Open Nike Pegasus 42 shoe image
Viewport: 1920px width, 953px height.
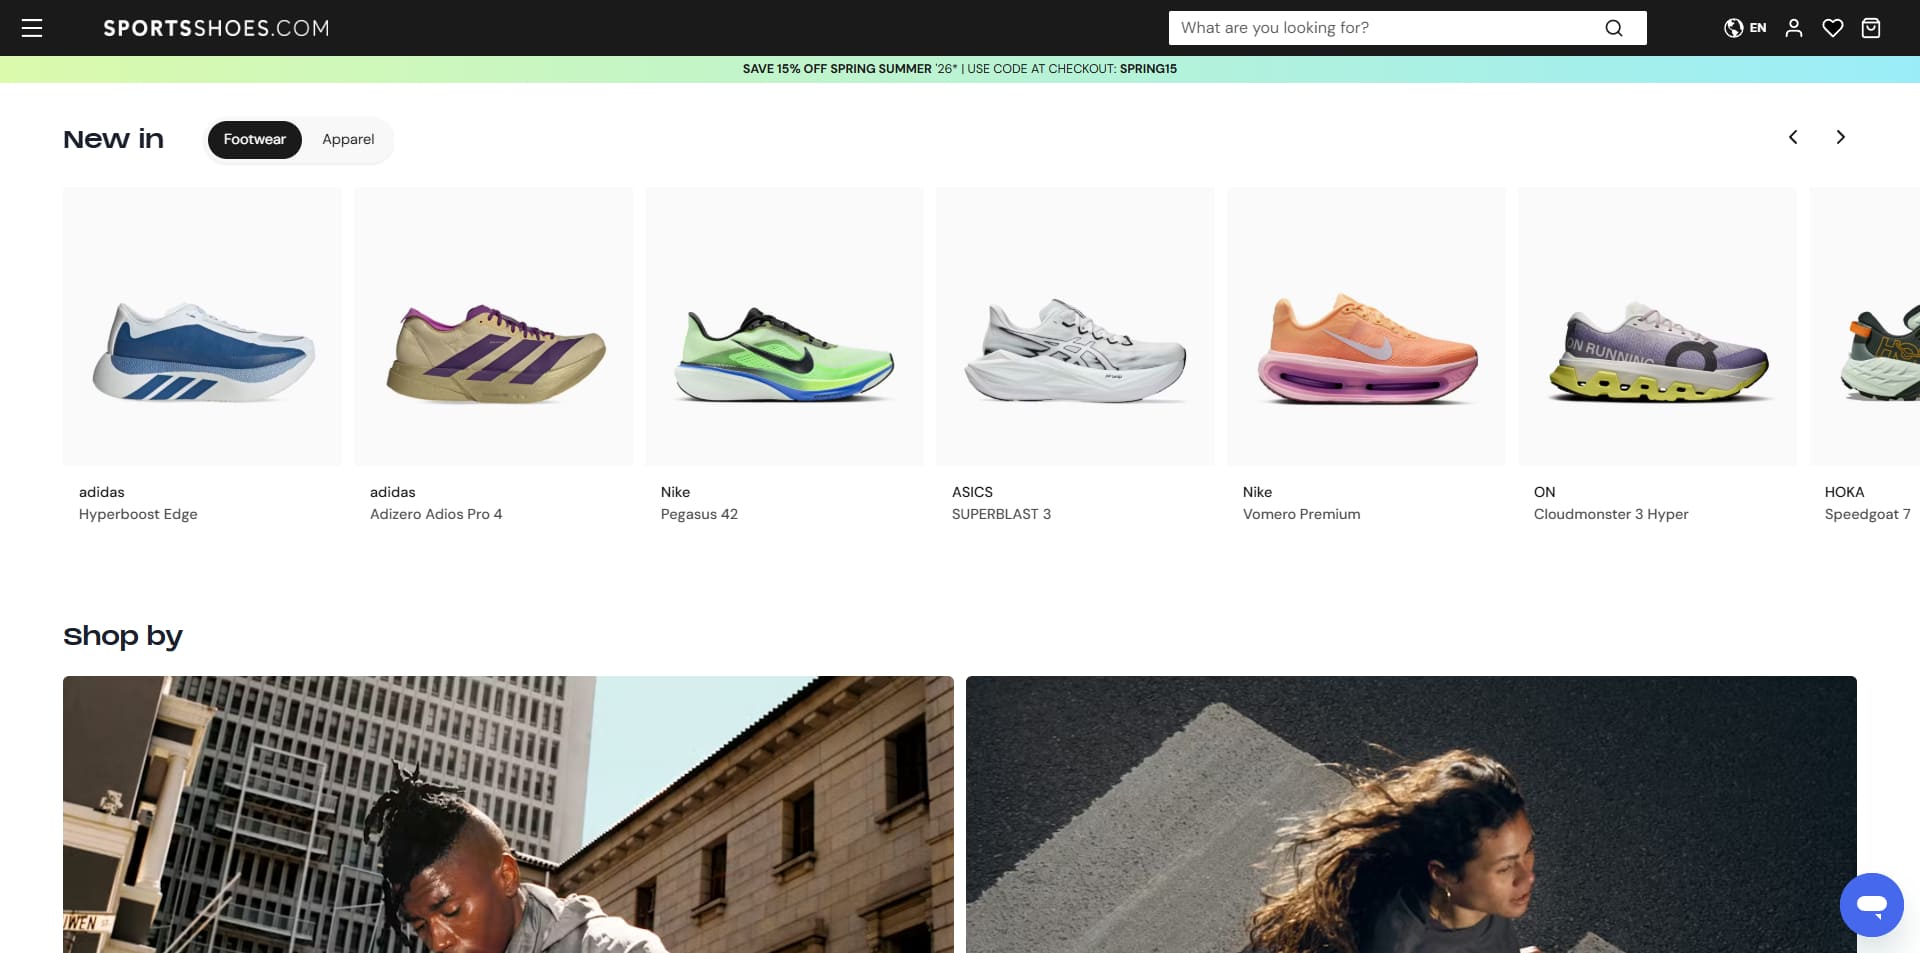(x=784, y=326)
